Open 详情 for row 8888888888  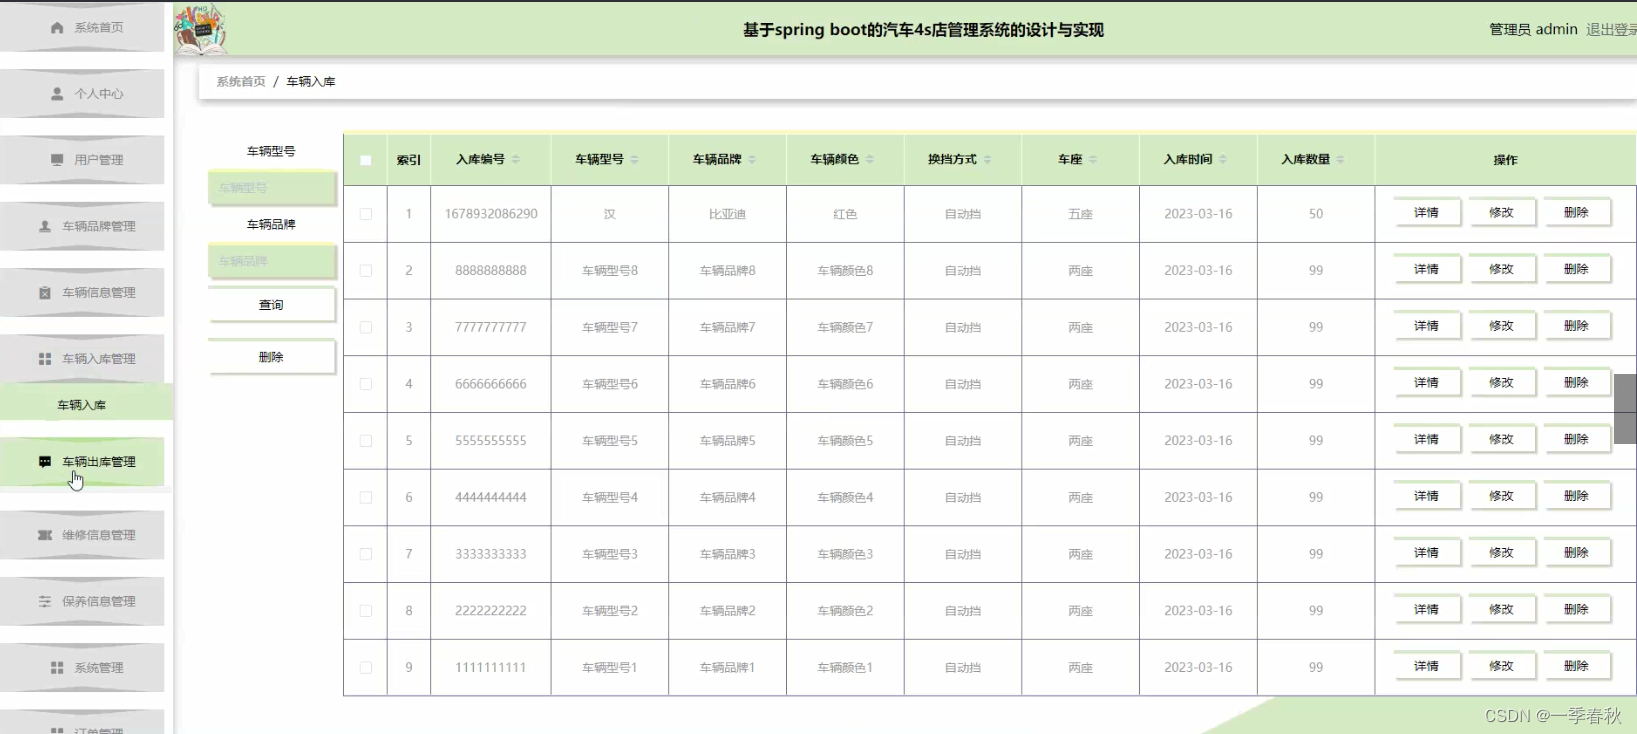(x=1426, y=269)
